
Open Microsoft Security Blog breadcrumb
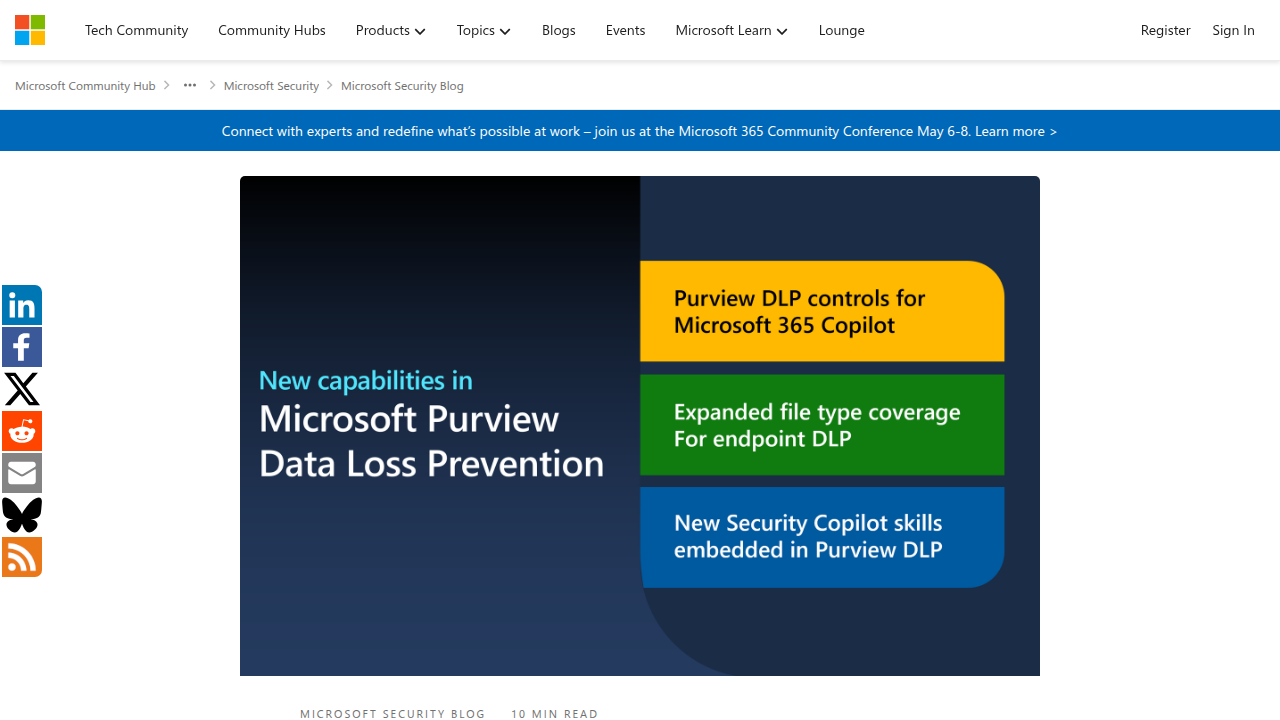pos(403,86)
